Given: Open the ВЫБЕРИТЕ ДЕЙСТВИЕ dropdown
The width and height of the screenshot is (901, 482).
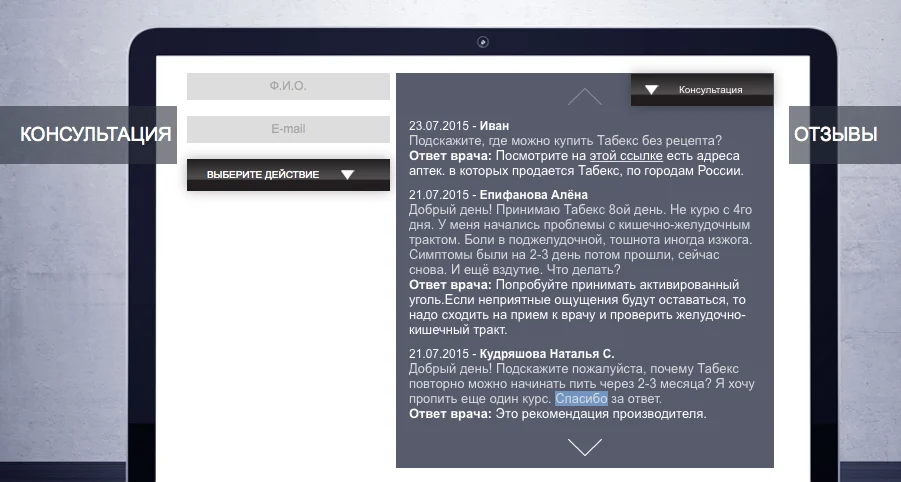Looking at the screenshot, I should coord(288,175).
